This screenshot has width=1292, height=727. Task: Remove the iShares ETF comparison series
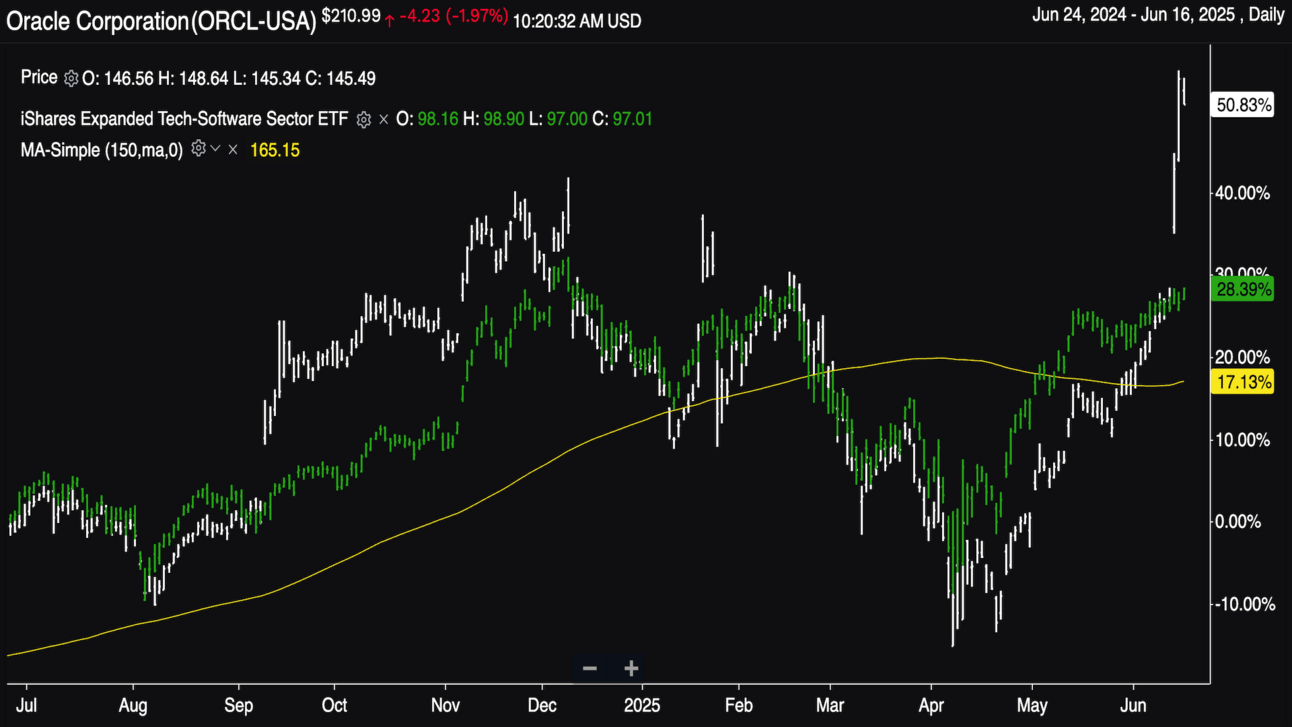(x=384, y=119)
